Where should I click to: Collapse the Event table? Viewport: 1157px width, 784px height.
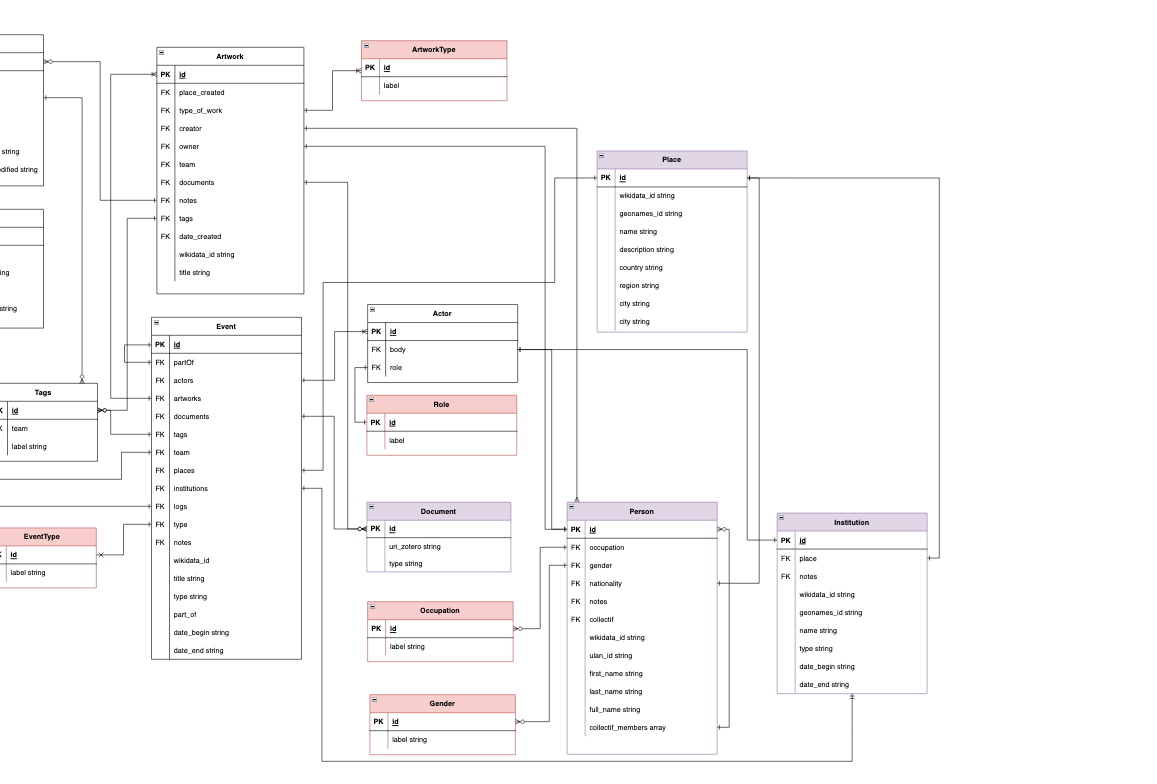(x=157, y=322)
